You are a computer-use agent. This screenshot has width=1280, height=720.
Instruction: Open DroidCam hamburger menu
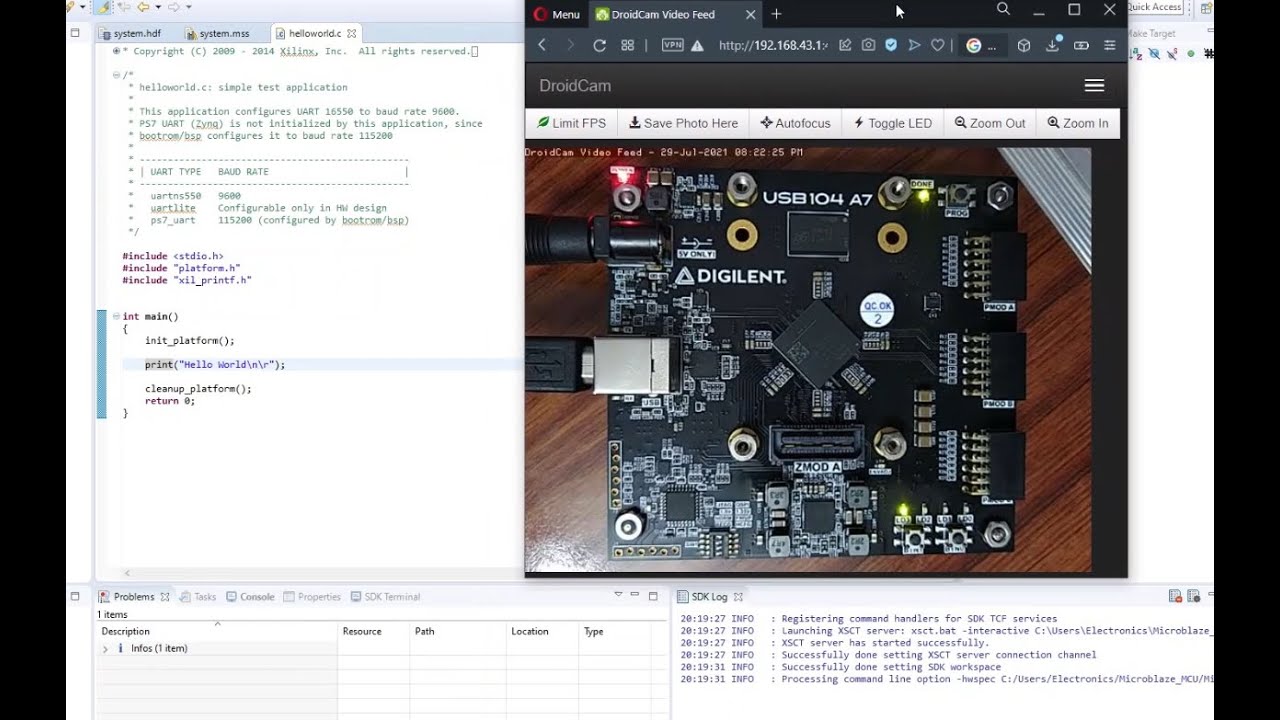tap(1094, 86)
